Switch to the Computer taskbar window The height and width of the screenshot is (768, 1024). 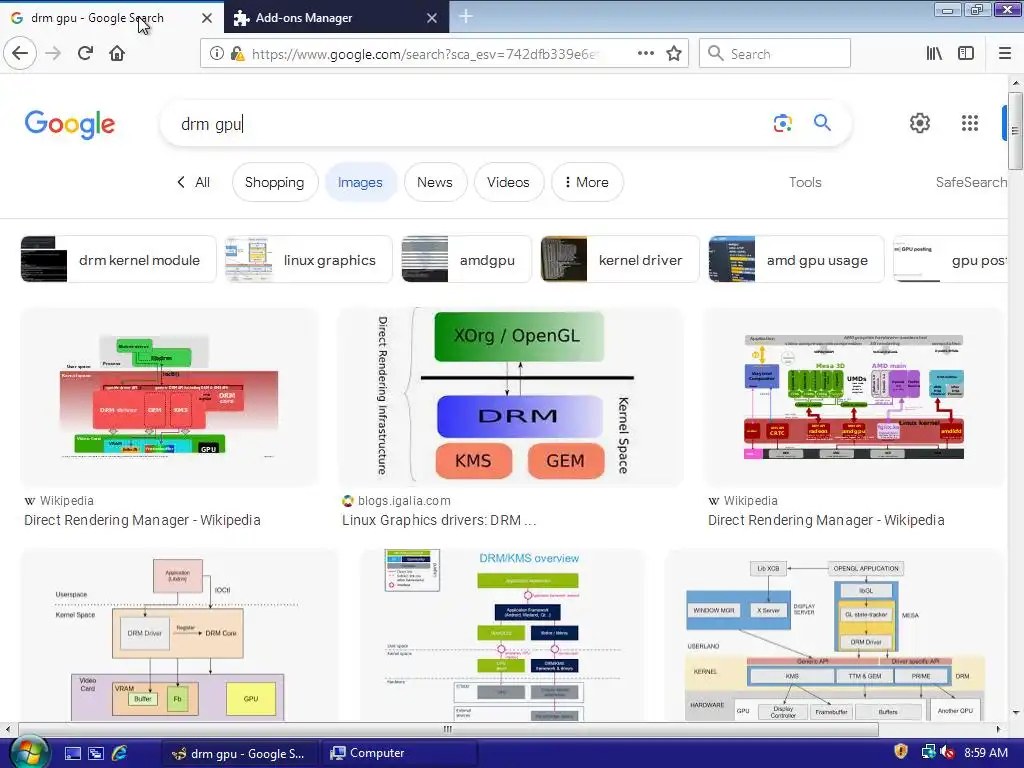[399, 753]
